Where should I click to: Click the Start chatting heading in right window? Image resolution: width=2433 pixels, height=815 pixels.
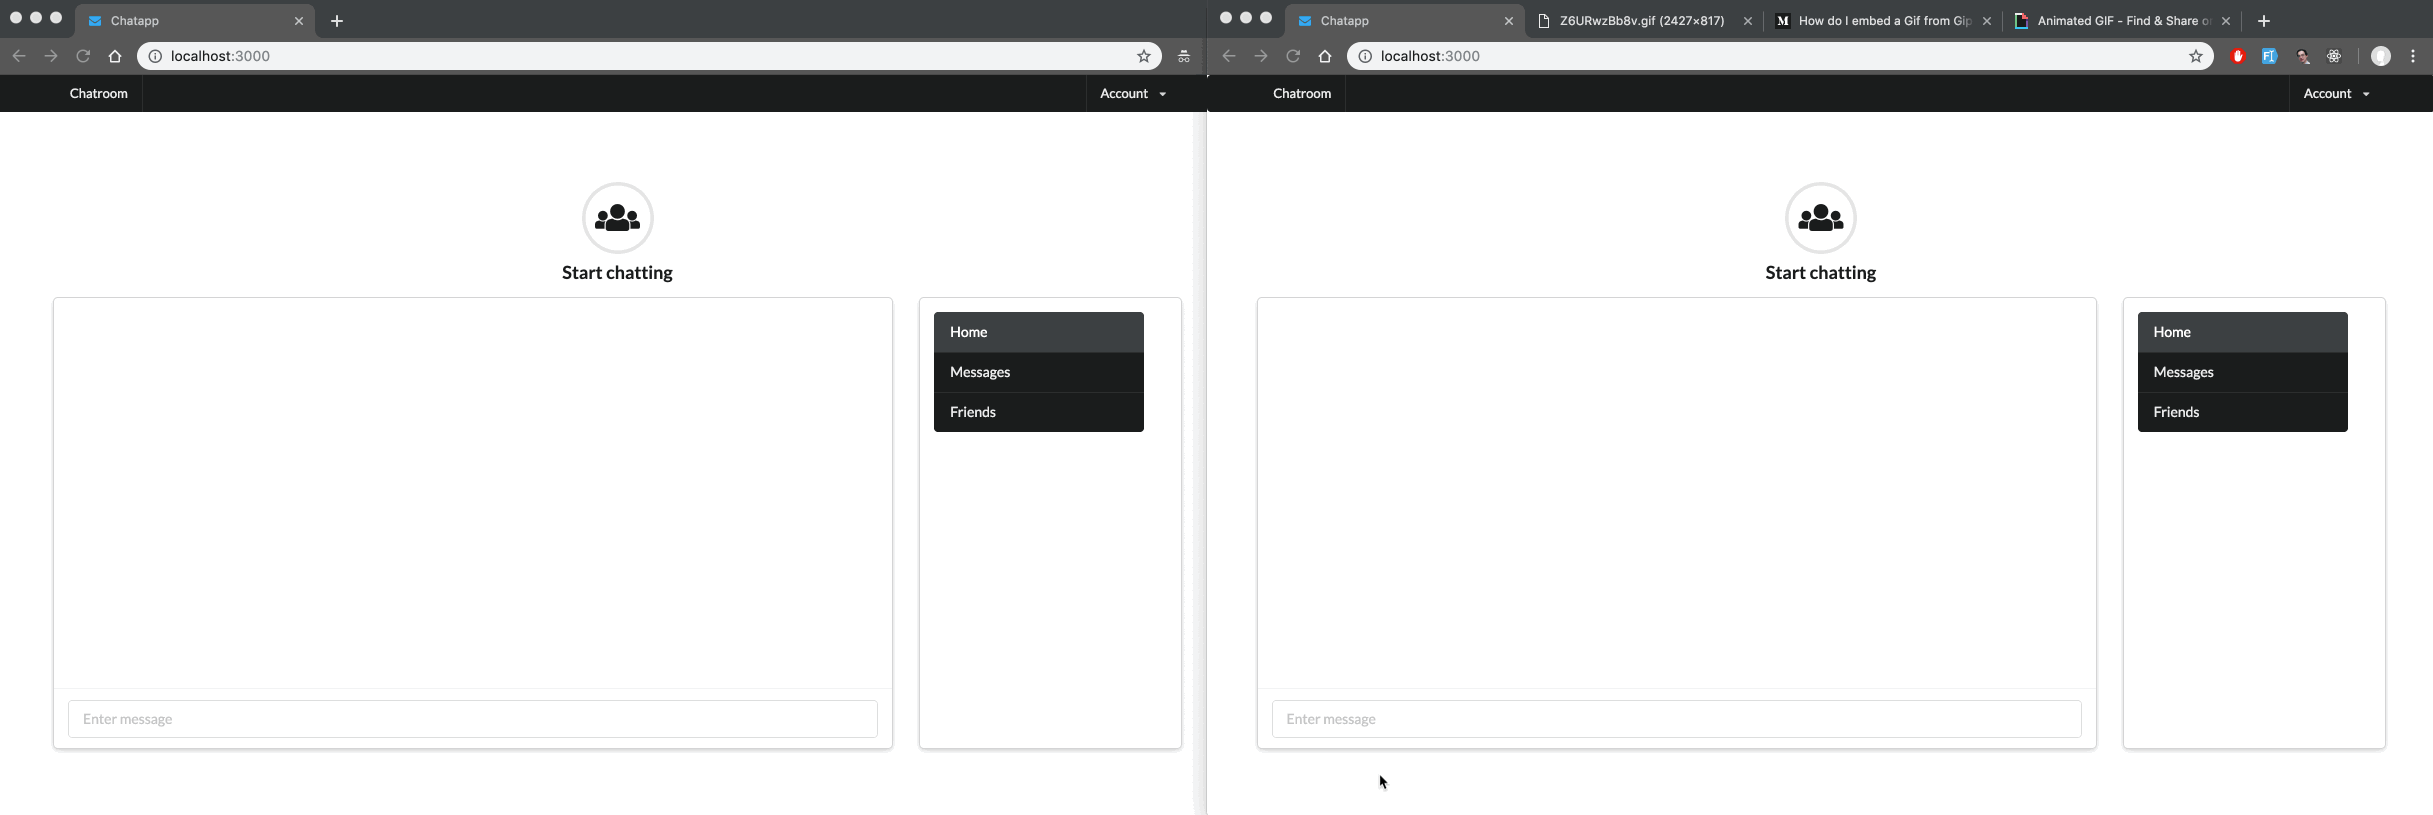[x=1821, y=273]
